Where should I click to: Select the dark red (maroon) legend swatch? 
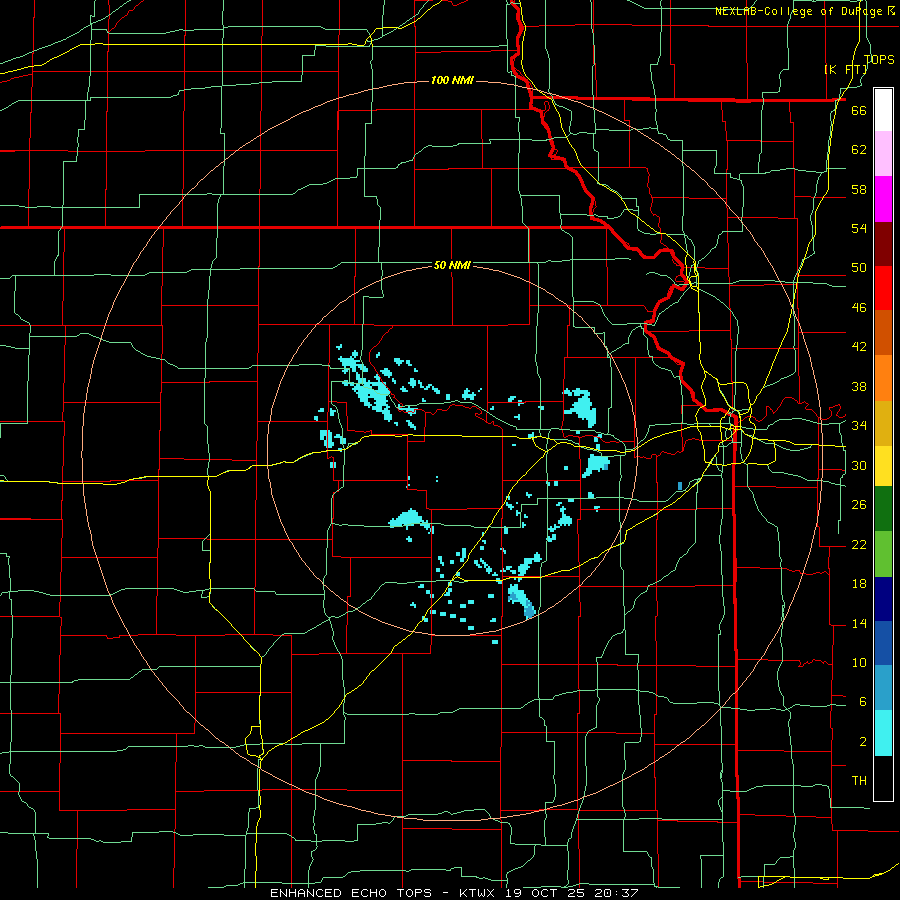coord(883,244)
